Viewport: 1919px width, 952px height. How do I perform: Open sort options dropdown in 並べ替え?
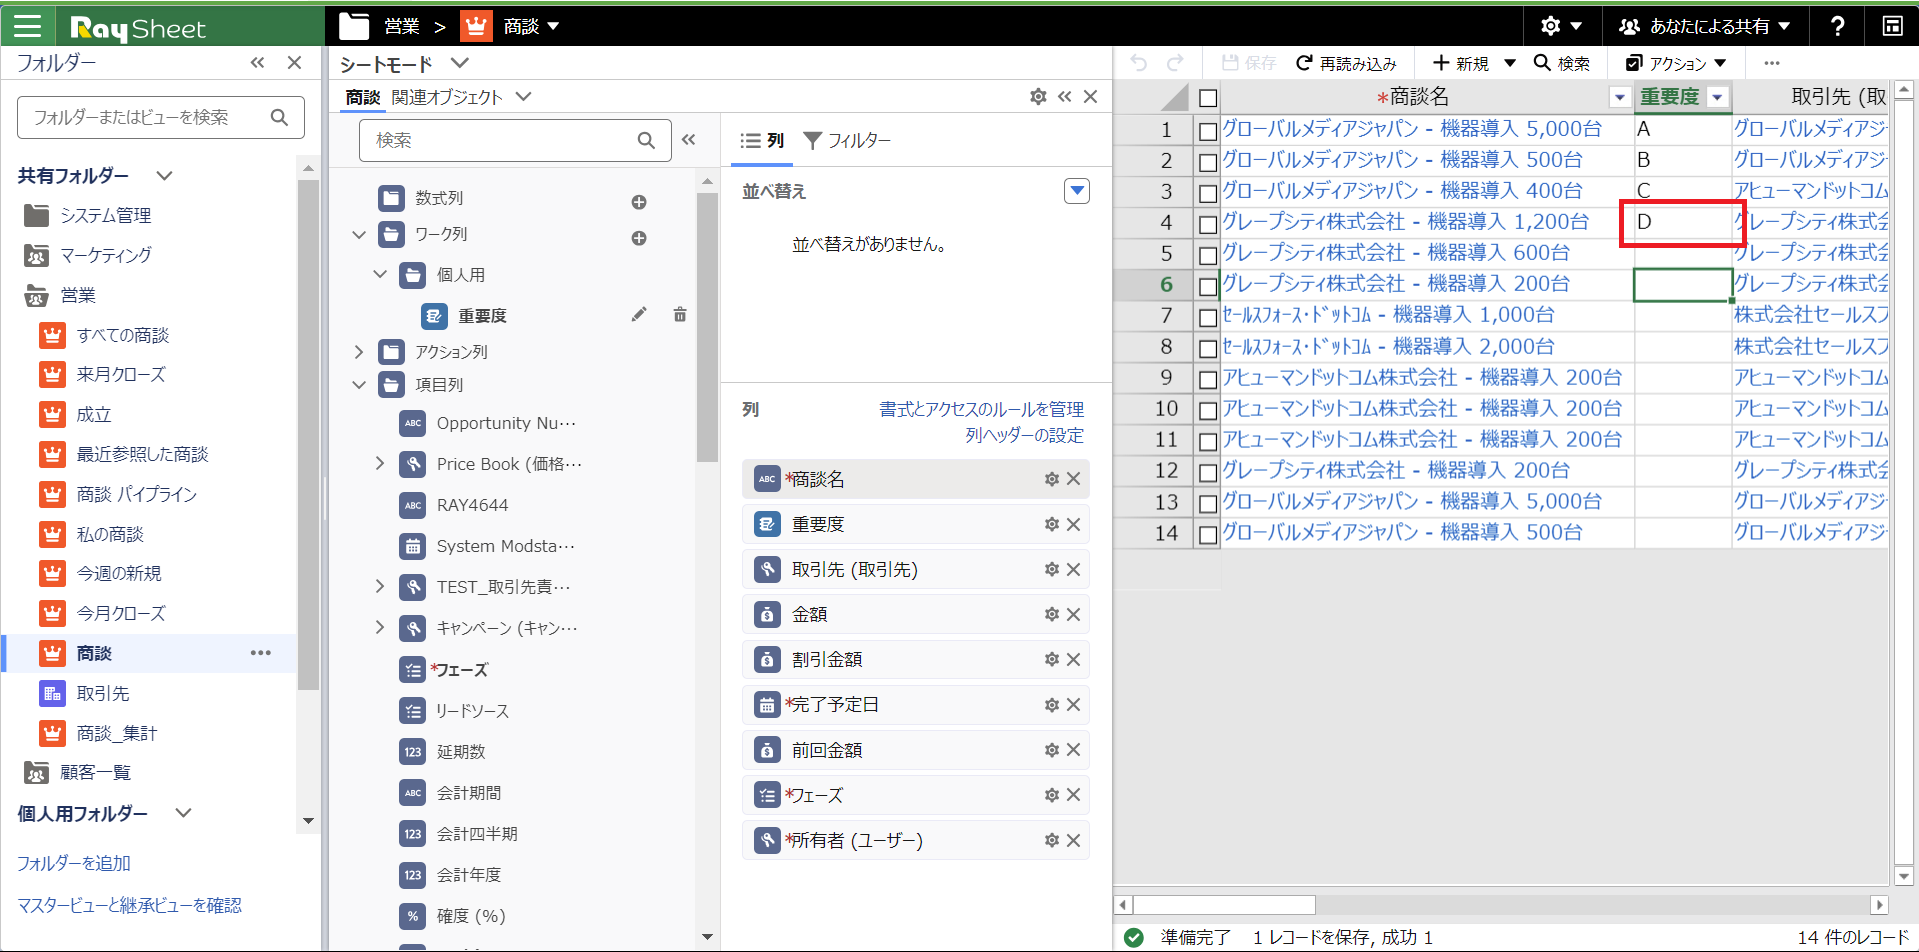click(1077, 191)
